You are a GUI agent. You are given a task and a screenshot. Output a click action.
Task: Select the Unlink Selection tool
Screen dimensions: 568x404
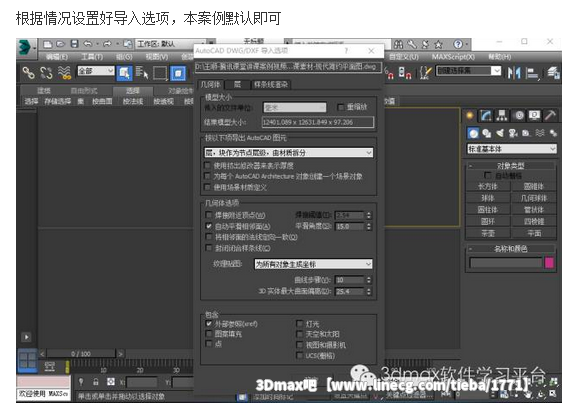(46, 73)
